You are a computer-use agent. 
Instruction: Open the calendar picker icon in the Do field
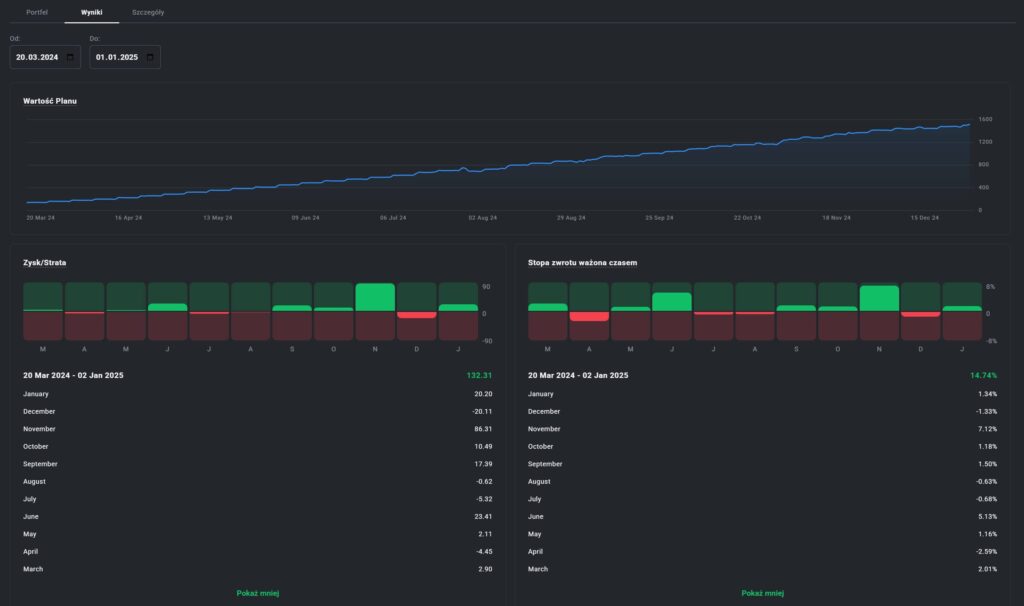tap(149, 58)
